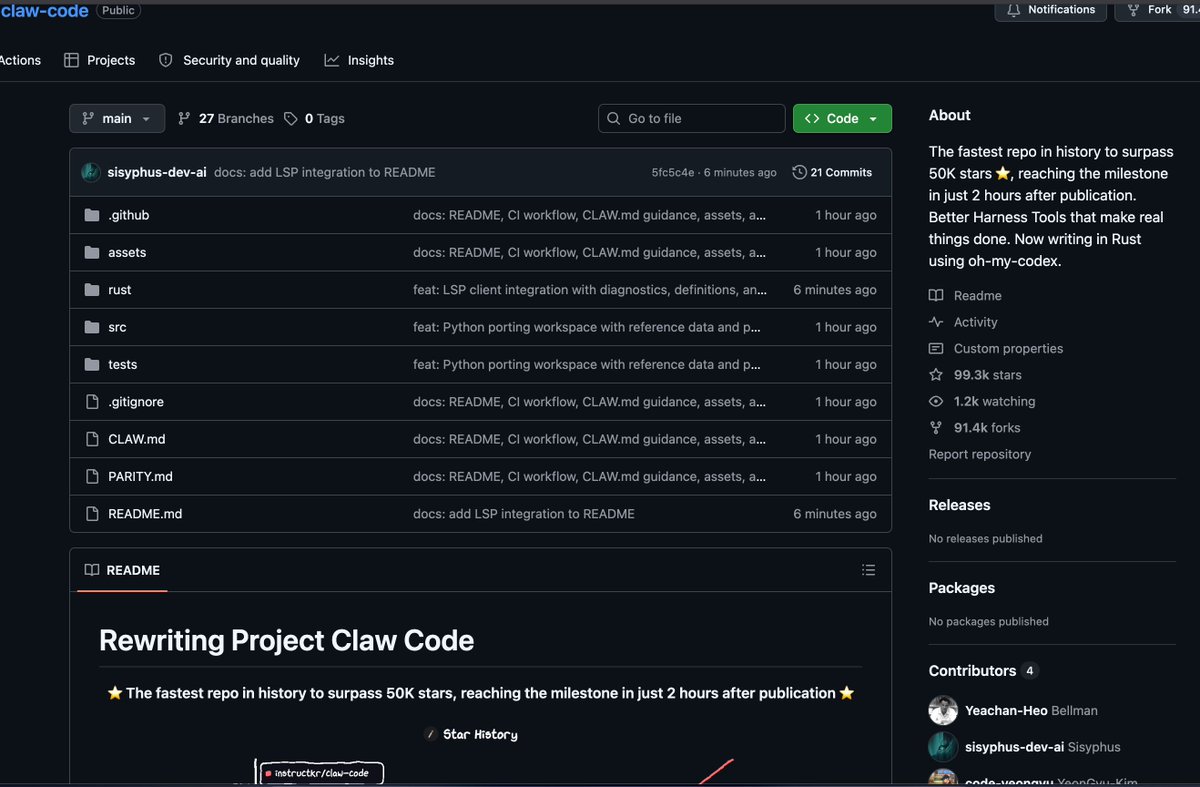Open the README.md file
The width and height of the screenshot is (1200, 787).
(x=145, y=514)
